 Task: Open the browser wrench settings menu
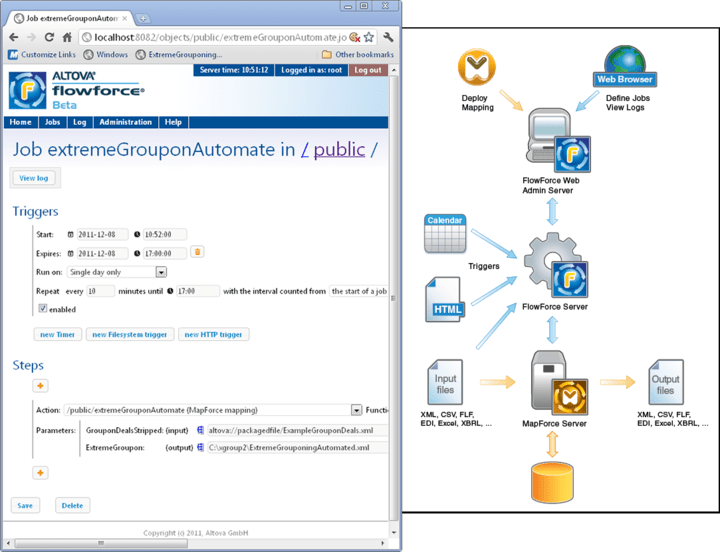pos(388,37)
